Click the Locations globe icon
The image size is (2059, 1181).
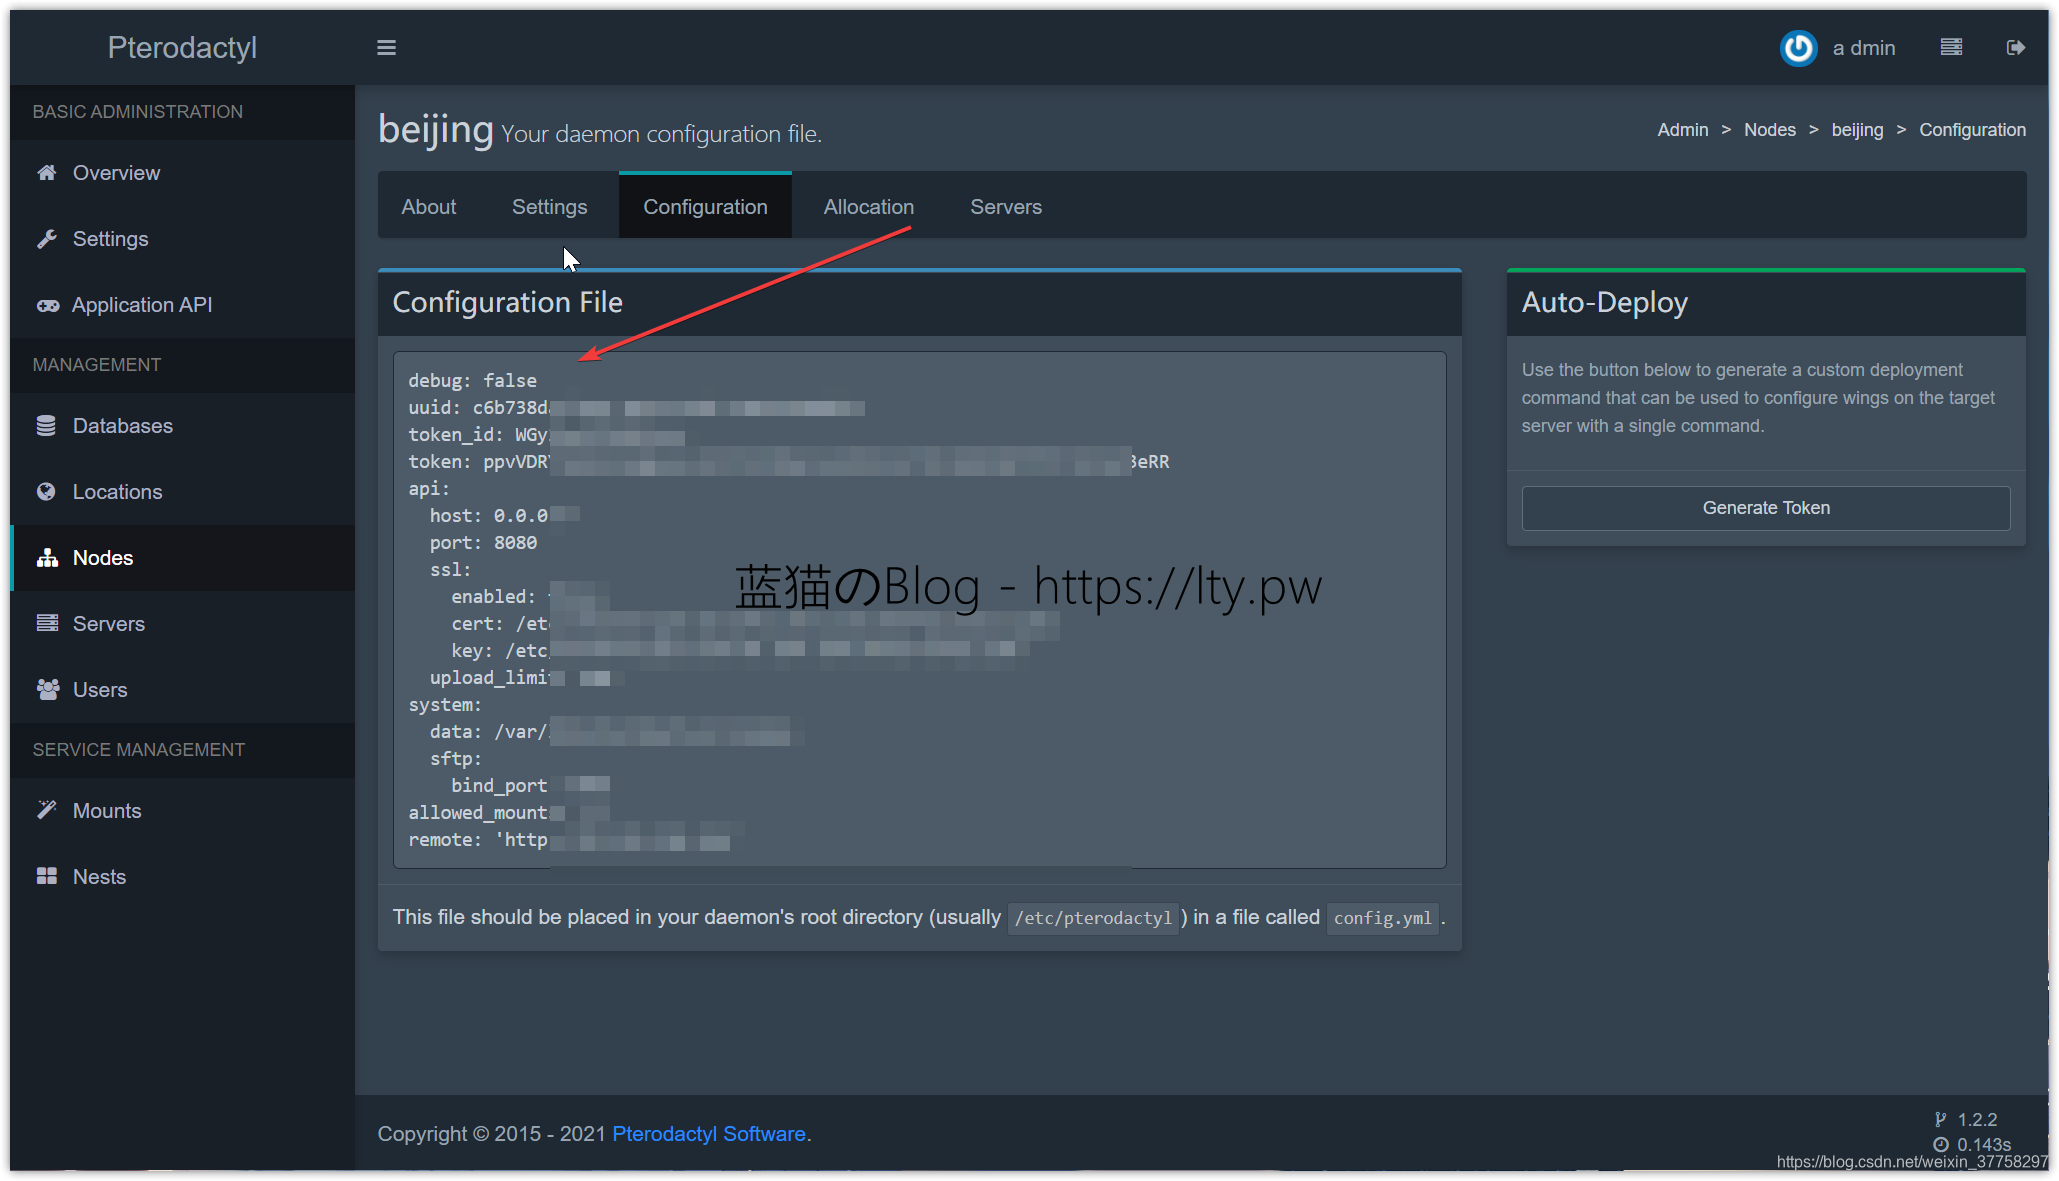pos(46,492)
